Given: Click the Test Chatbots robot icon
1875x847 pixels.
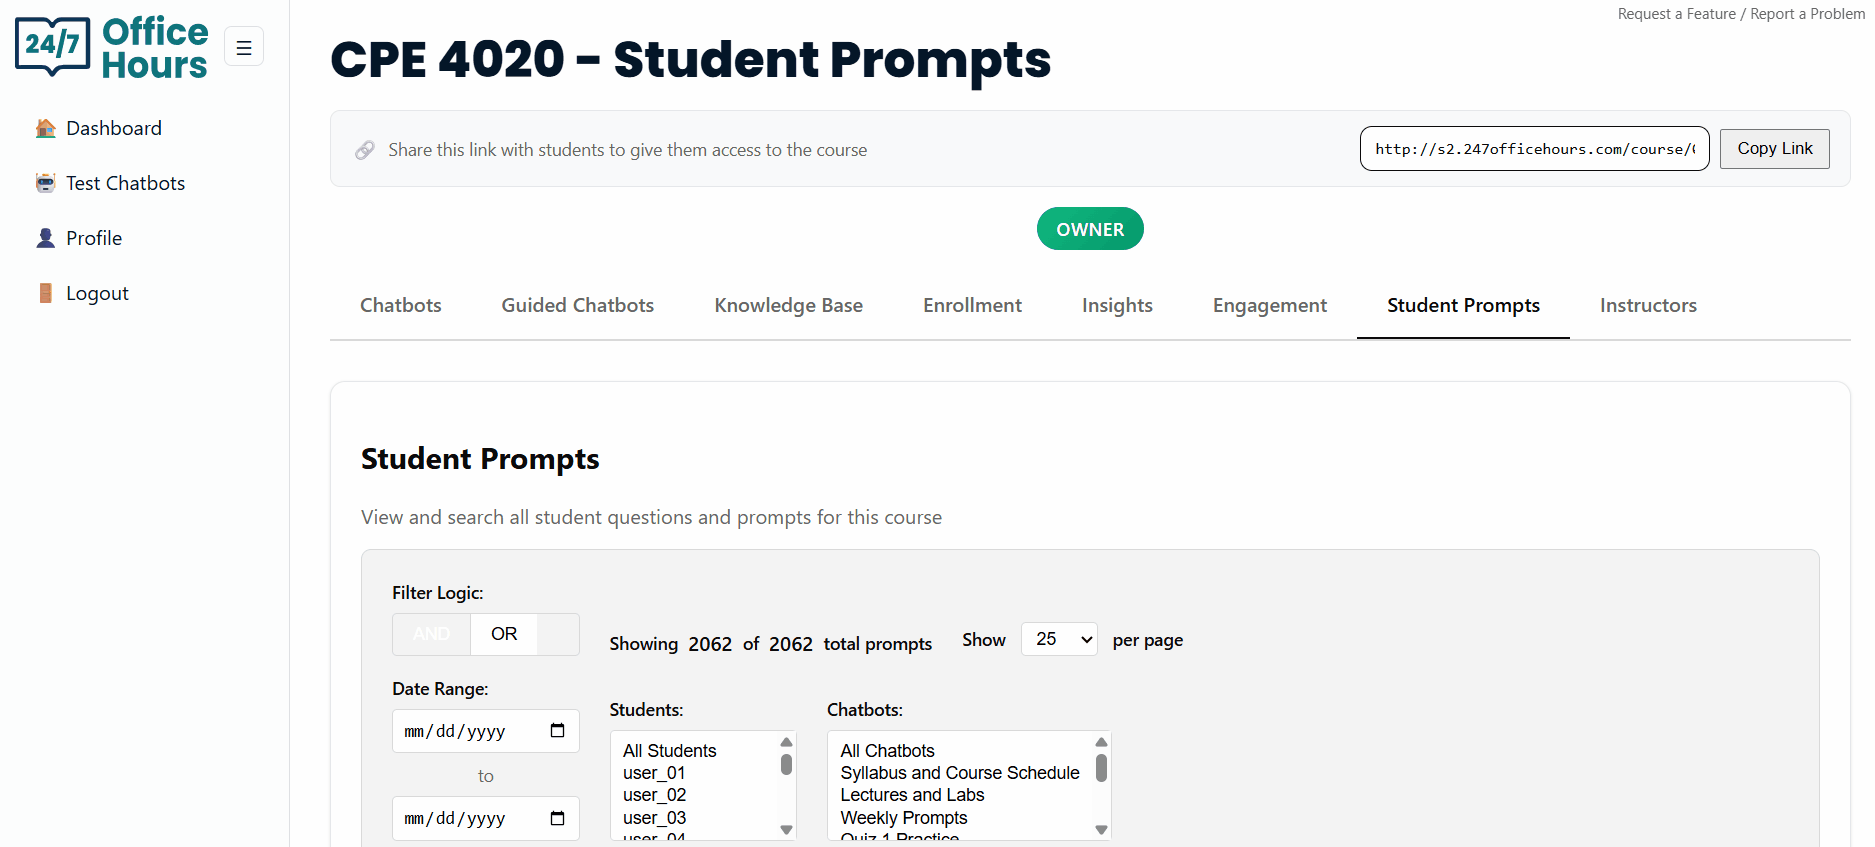Looking at the screenshot, I should click(x=45, y=183).
